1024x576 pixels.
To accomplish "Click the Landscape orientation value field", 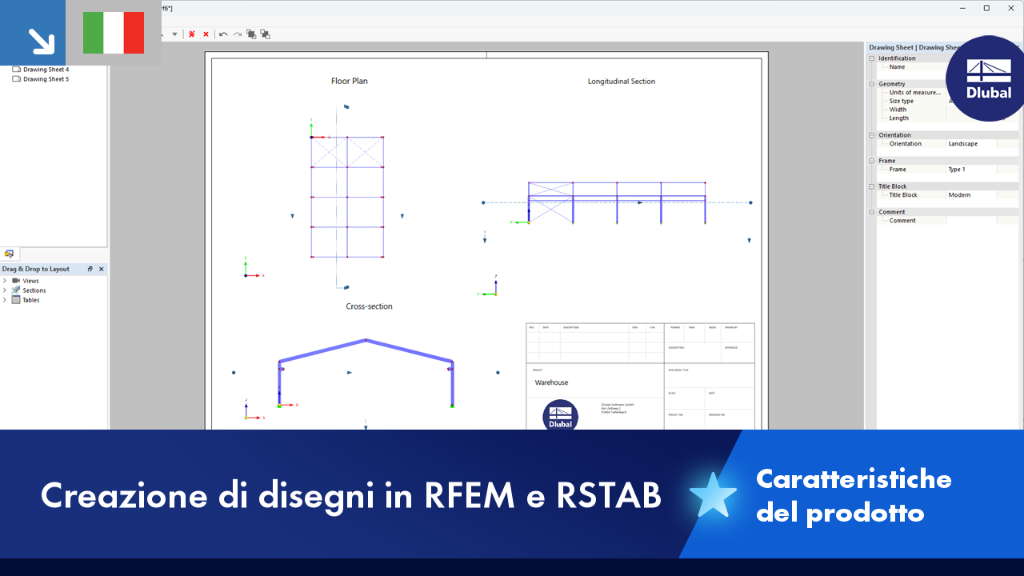I will (x=972, y=144).
